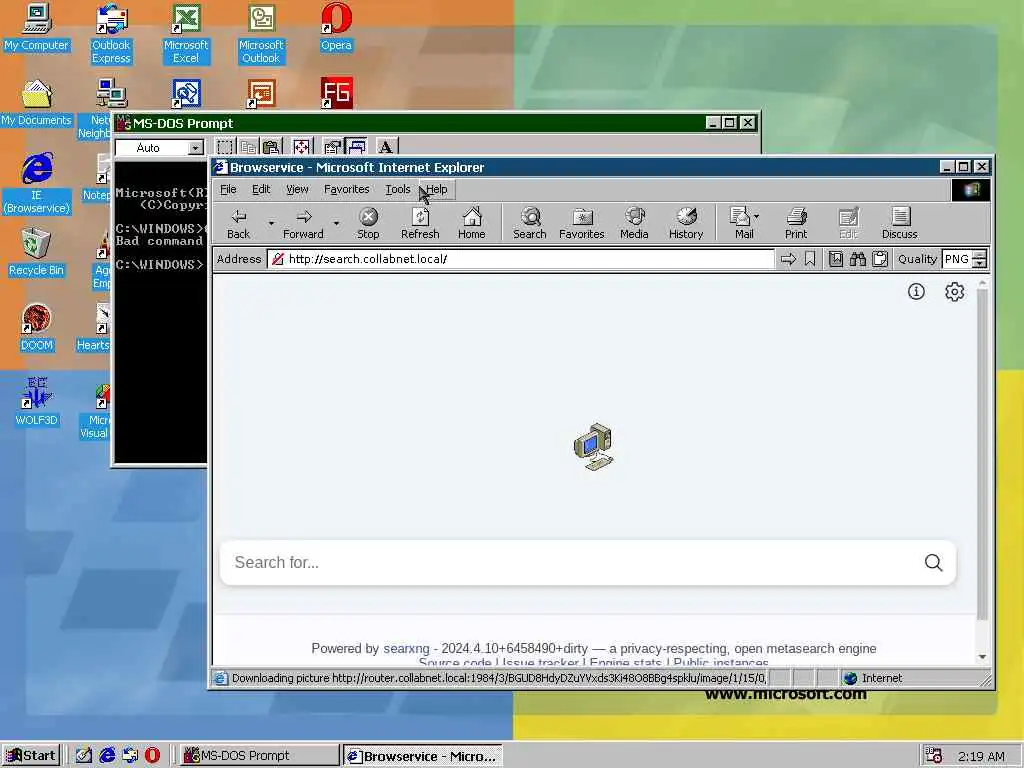This screenshot has width=1024, height=768.
Task: Open the View menu
Action: click(x=297, y=189)
